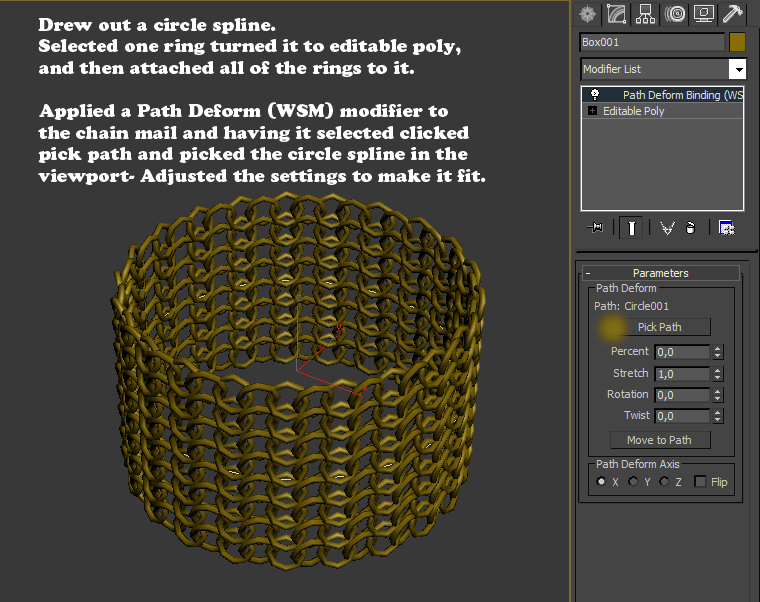The image size is (760, 602).
Task: Expand the Editable Poly stack entry
Action: 593,111
